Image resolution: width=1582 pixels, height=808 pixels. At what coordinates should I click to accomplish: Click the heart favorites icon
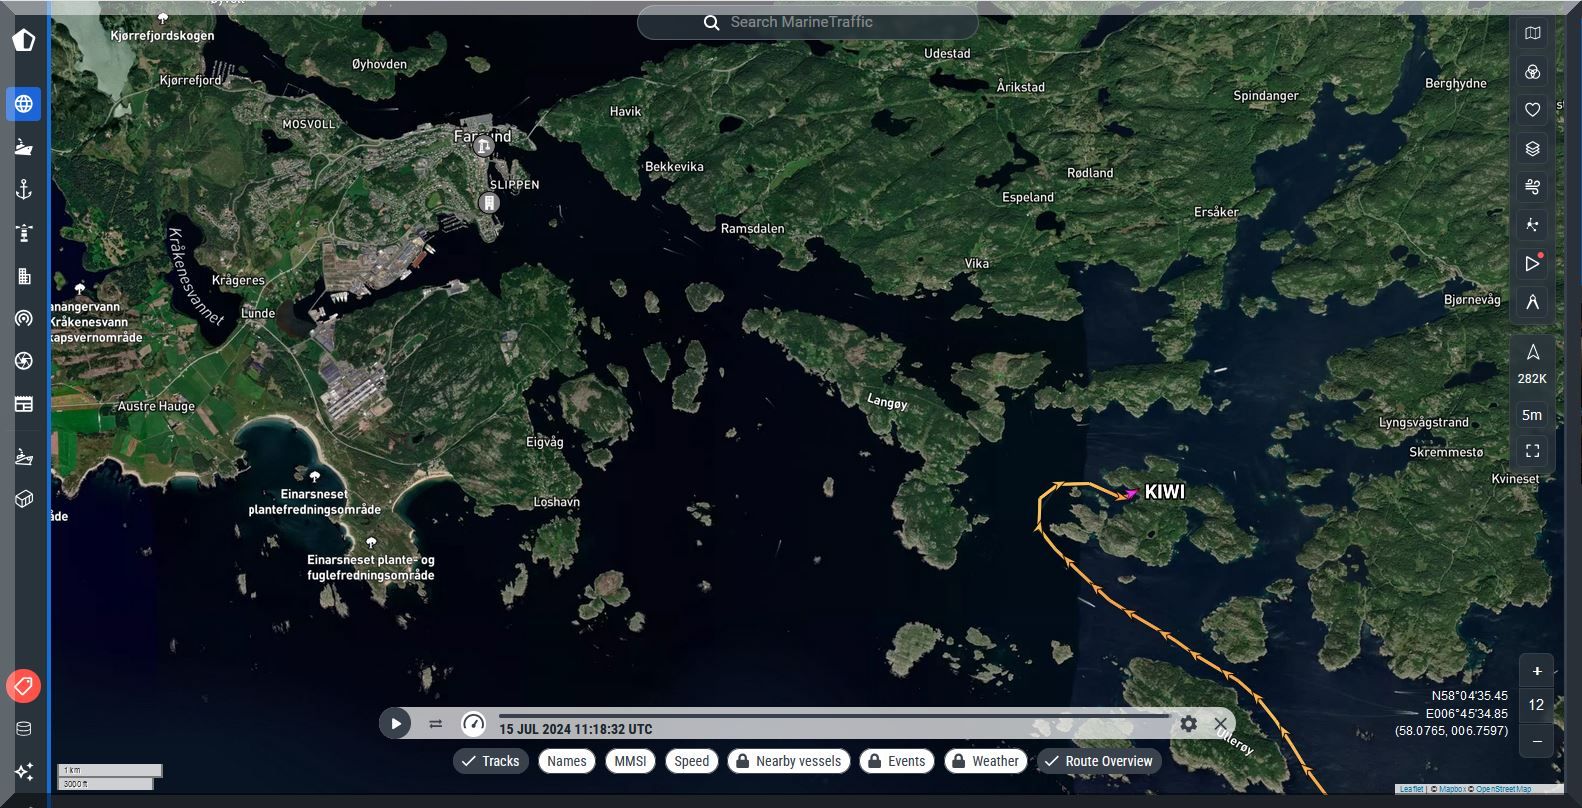[1532, 110]
